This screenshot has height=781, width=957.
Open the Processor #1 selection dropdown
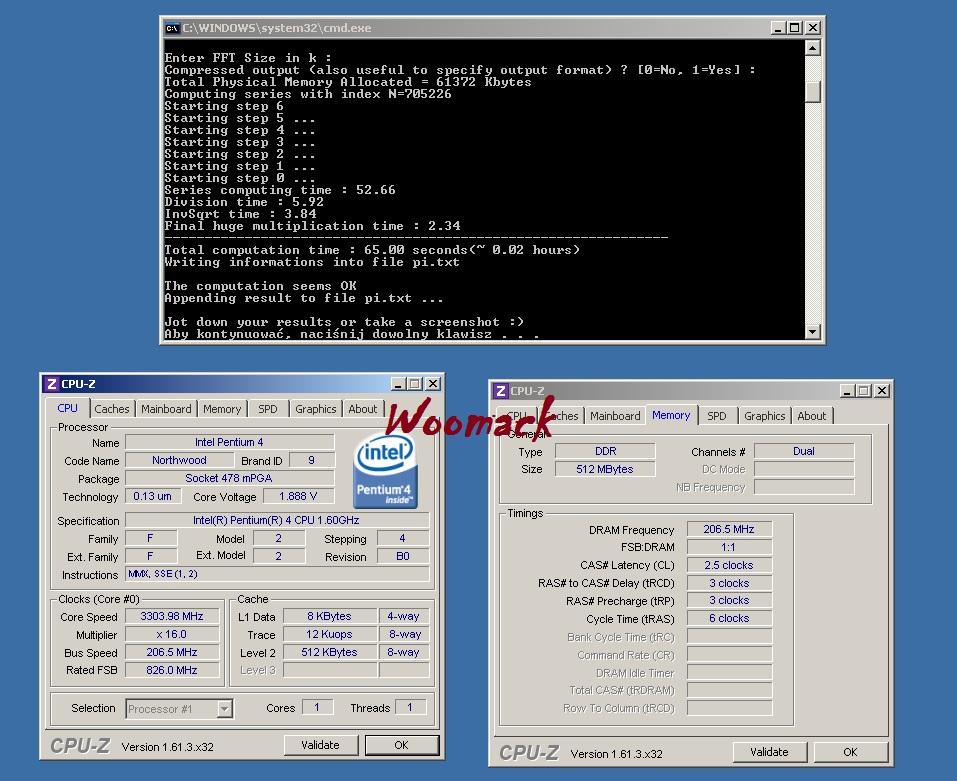point(225,708)
